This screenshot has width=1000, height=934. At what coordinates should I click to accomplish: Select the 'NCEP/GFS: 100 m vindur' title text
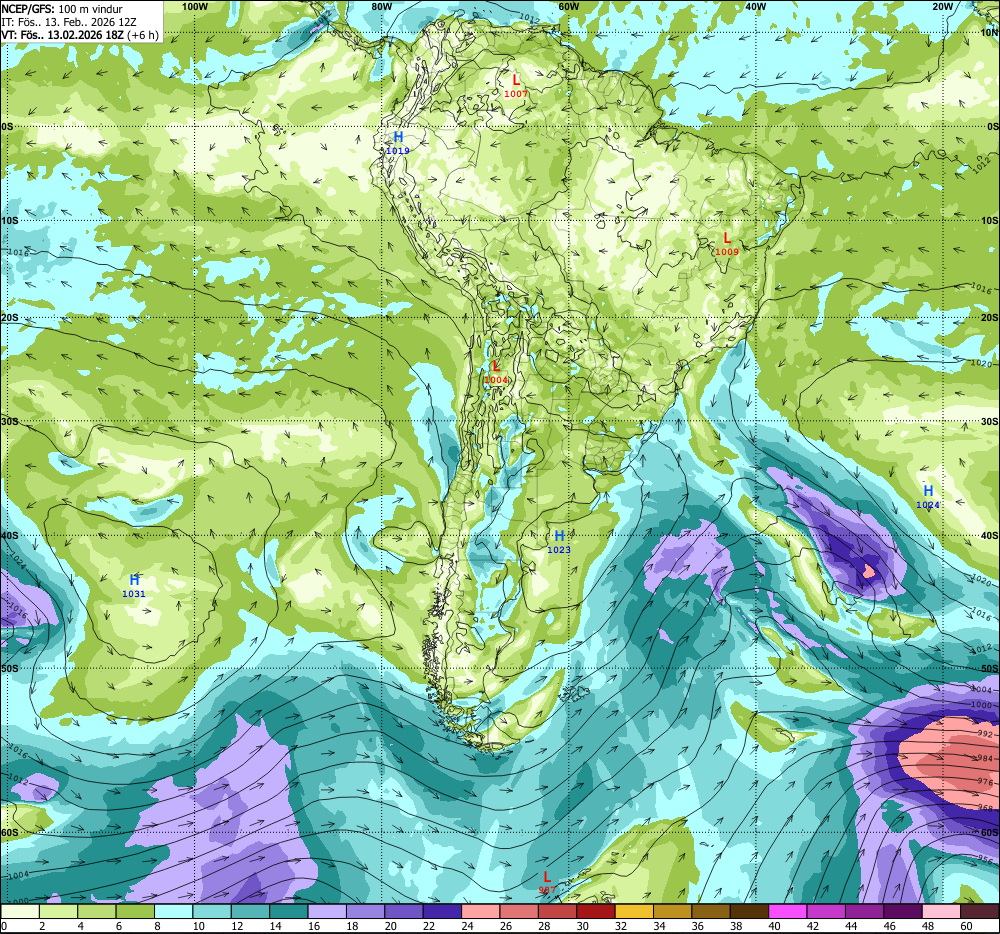pyautogui.click(x=62, y=9)
